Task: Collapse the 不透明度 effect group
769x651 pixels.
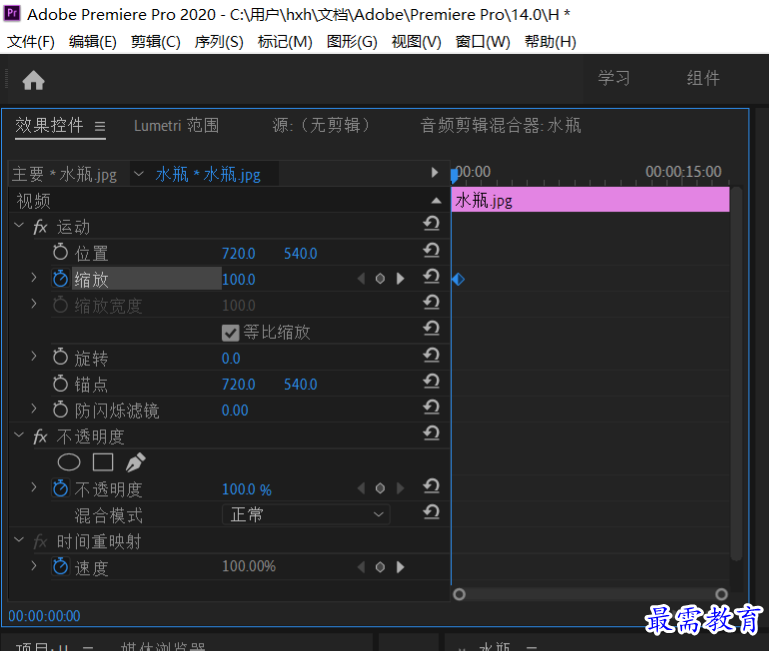Action: tap(19, 435)
